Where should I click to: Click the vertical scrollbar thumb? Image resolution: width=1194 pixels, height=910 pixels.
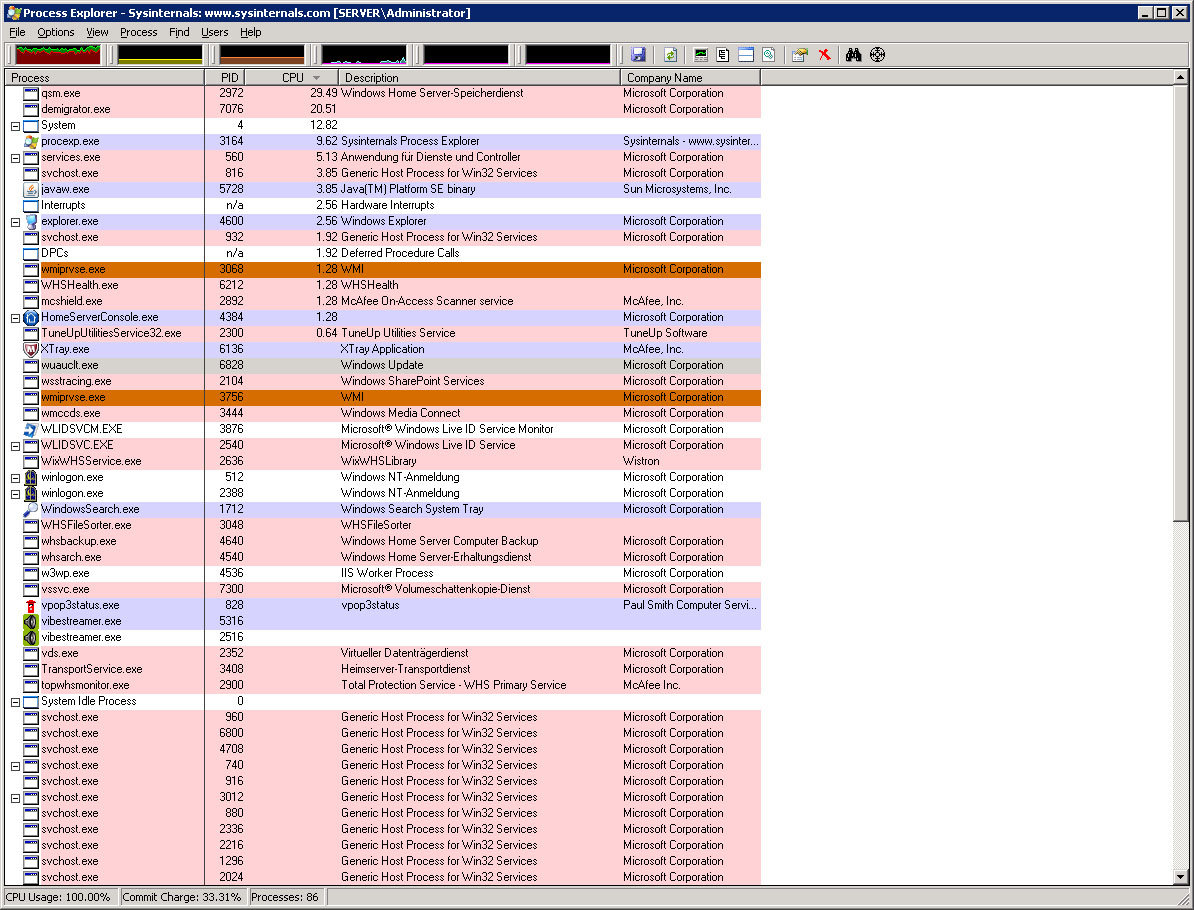pos(1180,303)
